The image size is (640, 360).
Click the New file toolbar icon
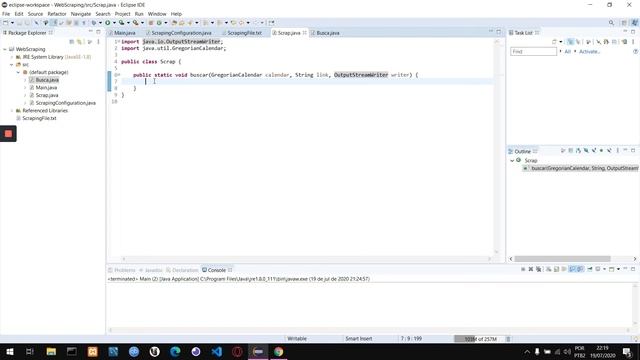[x=6, y=23]
